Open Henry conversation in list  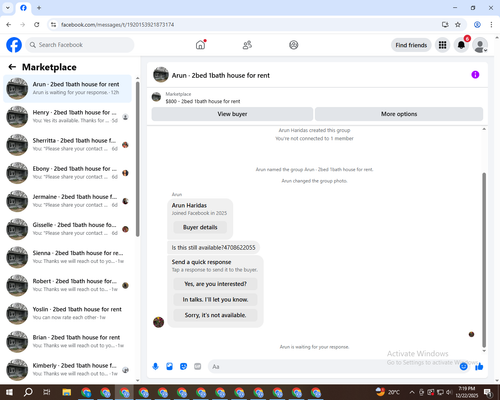(x=67, y=117)
